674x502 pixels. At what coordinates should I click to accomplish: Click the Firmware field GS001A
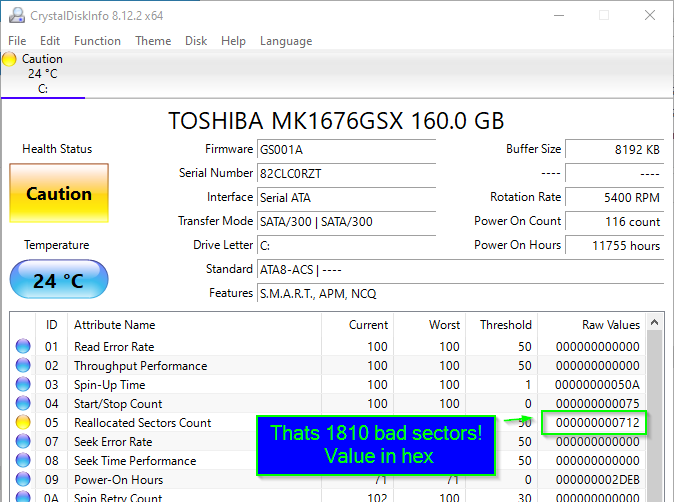tap(346, 150)
